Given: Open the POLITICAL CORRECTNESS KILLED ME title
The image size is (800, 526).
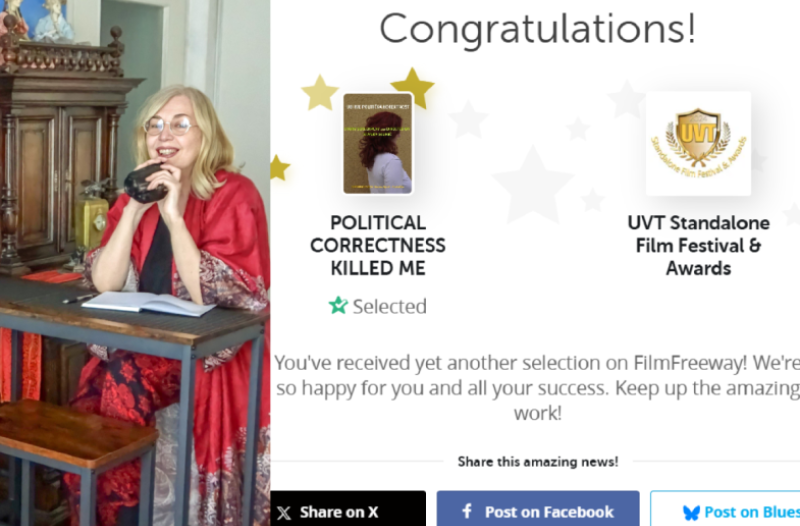Looking at the screenshot, I should [378, 245].
